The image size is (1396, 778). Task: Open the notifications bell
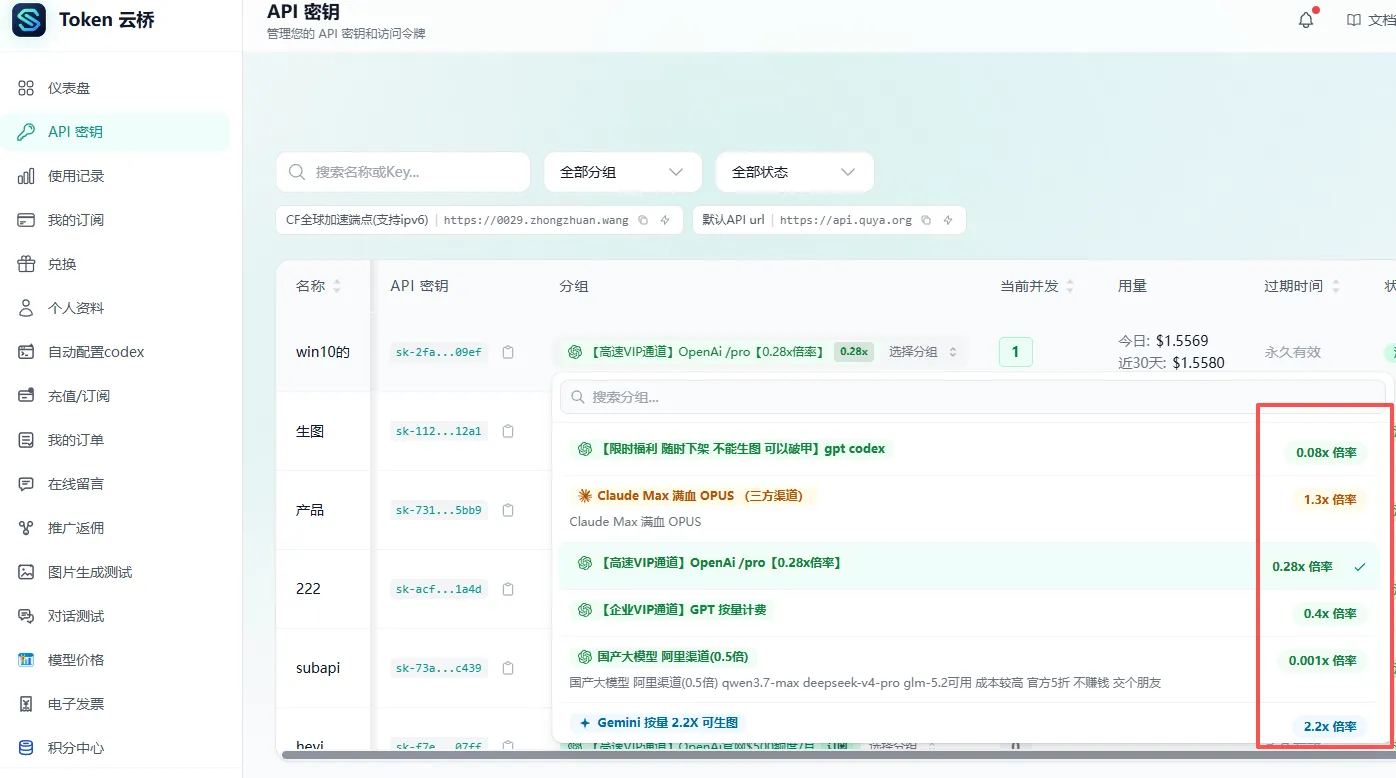pyautogui.click(x=1306, y=20)
